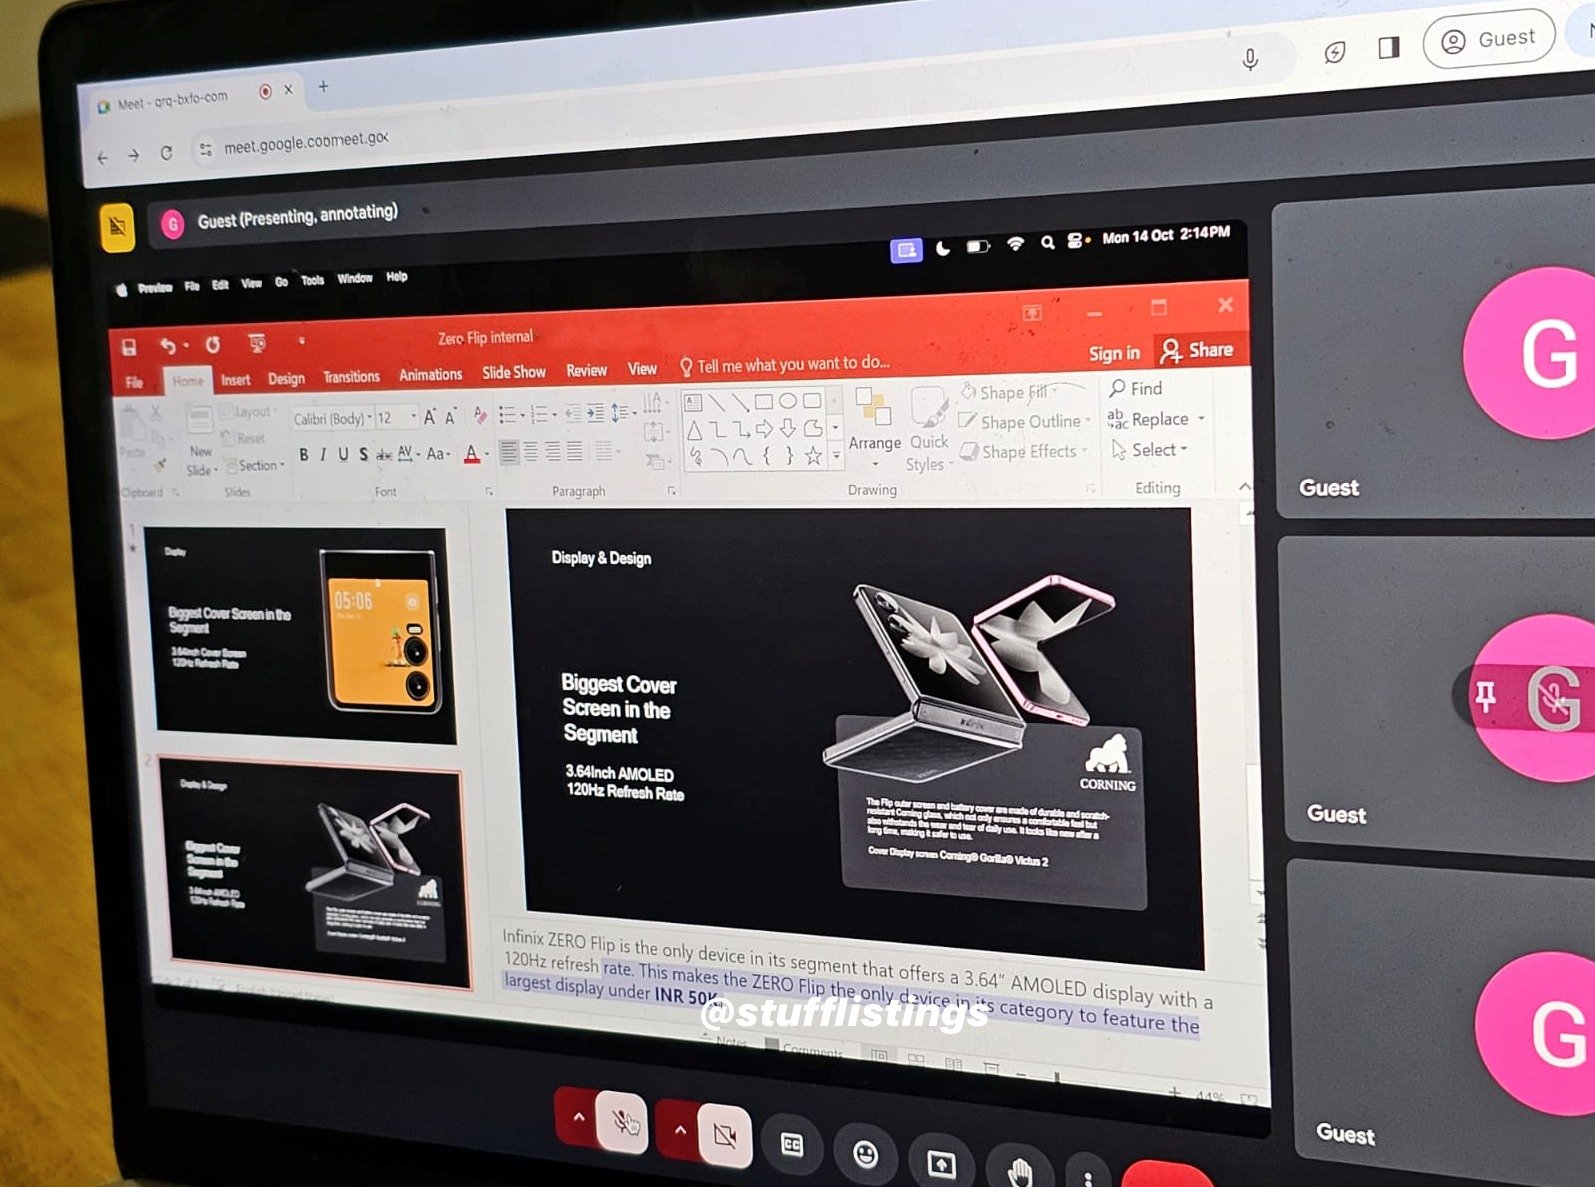Click the Guest profile button in Chrome
Screen dimensions: 1595x1187
(1488, 39)
